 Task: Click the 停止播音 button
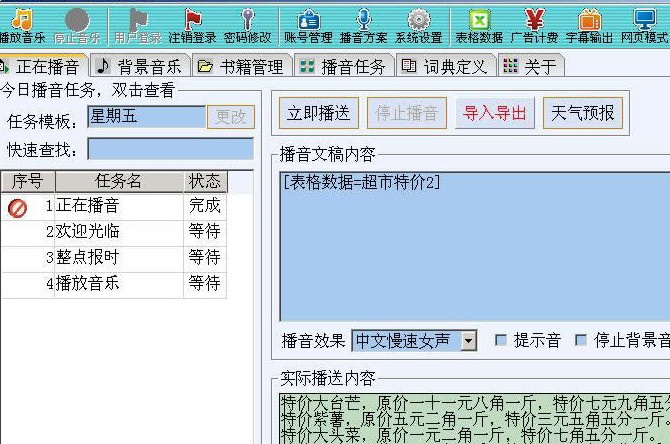(407, 113)
